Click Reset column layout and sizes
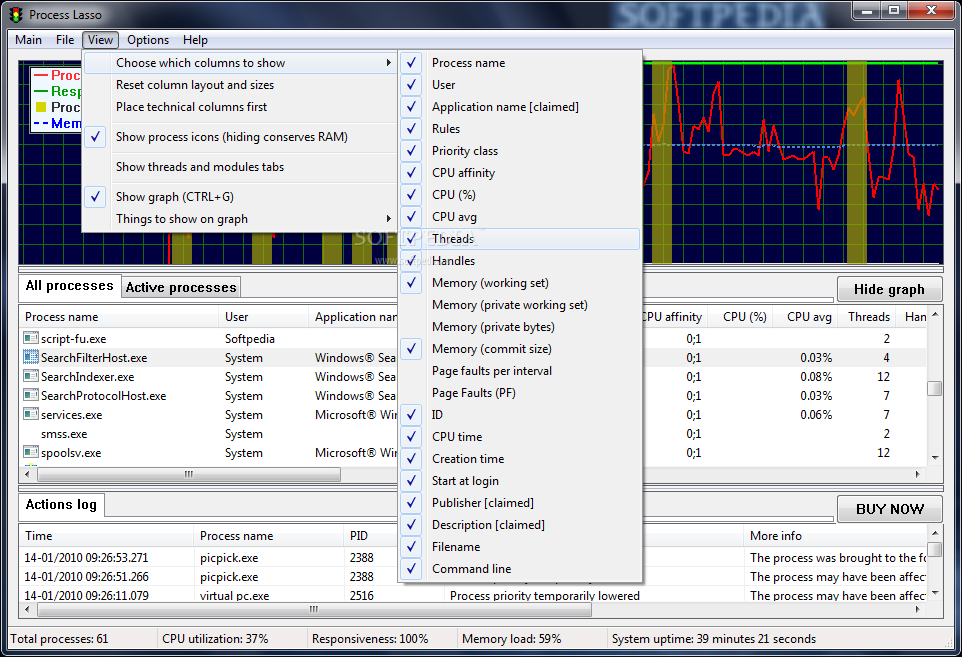 click(x=194, y=85)
